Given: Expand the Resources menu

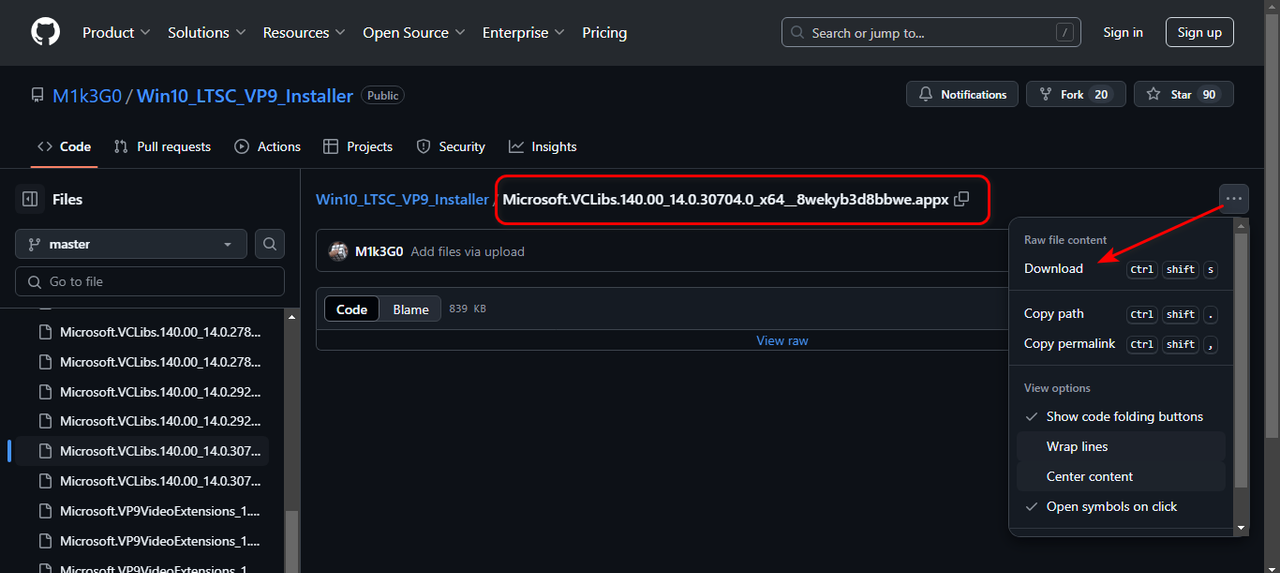Looking at the screenshot, I should tap(304, 33).
